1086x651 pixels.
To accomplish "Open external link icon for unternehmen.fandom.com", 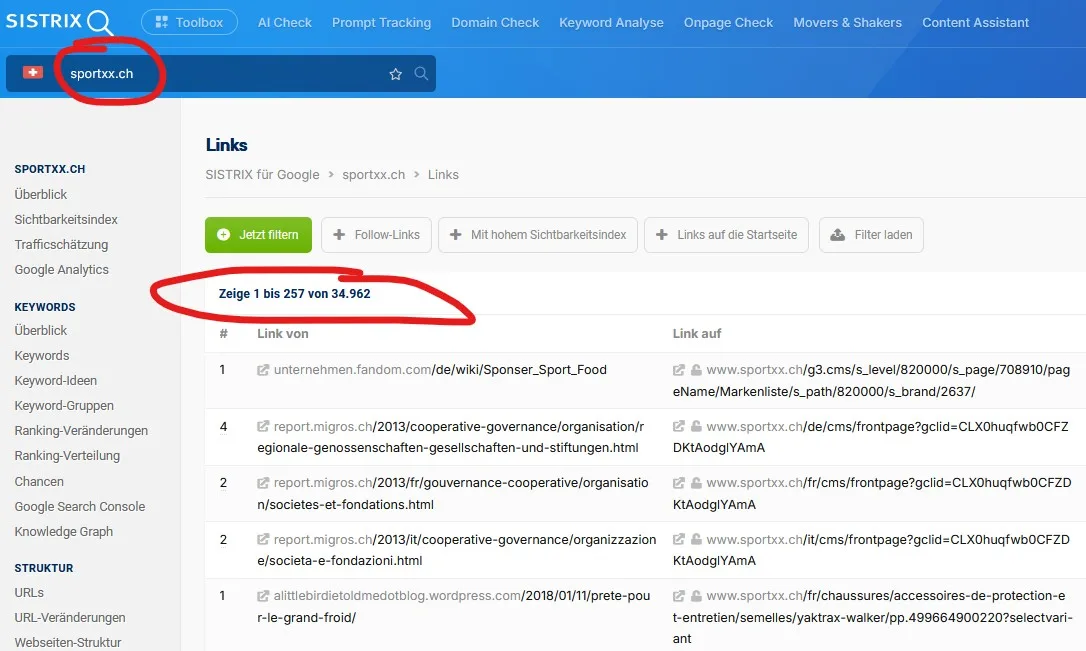I will tap(263, 370).
